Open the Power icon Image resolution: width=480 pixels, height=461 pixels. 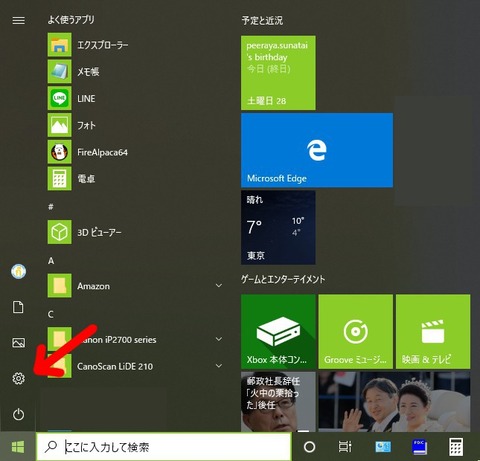(18, 414)
